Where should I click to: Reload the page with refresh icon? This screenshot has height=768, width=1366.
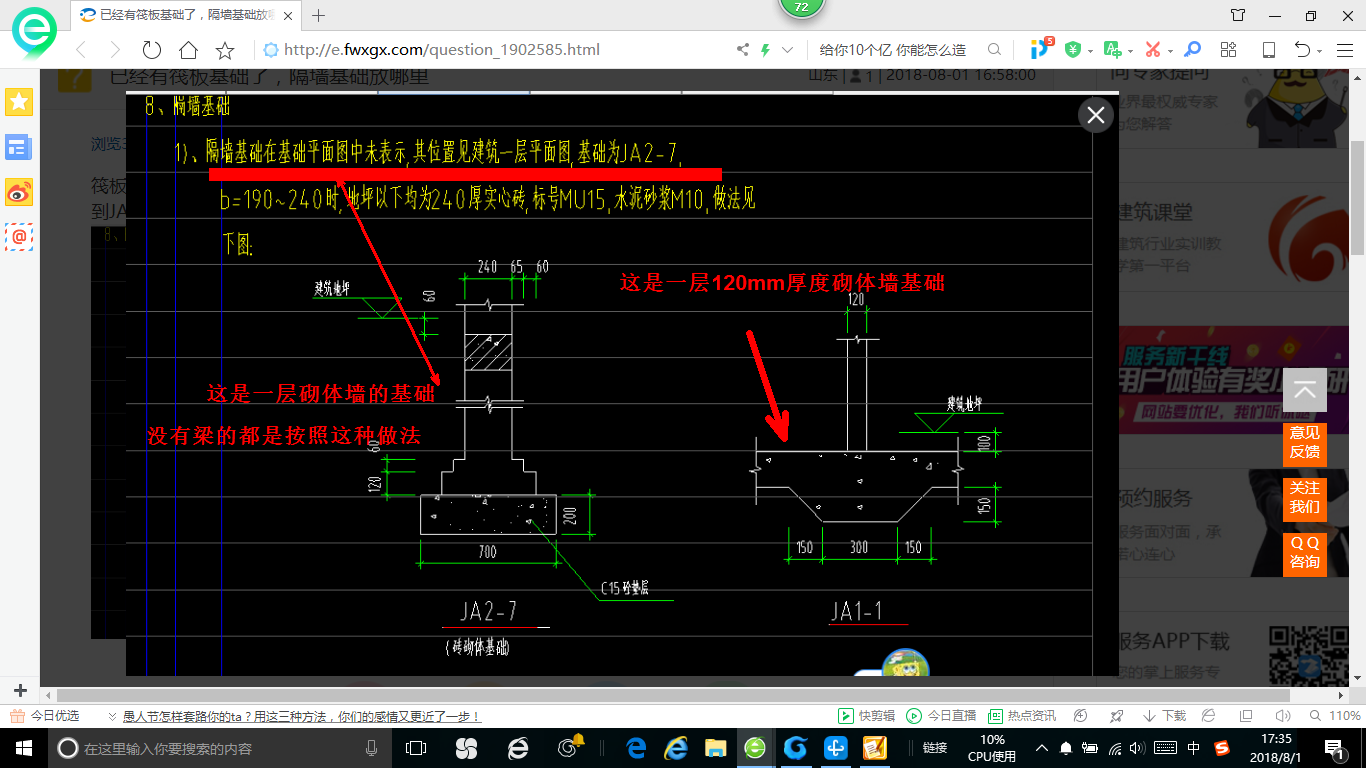point(152,50)
